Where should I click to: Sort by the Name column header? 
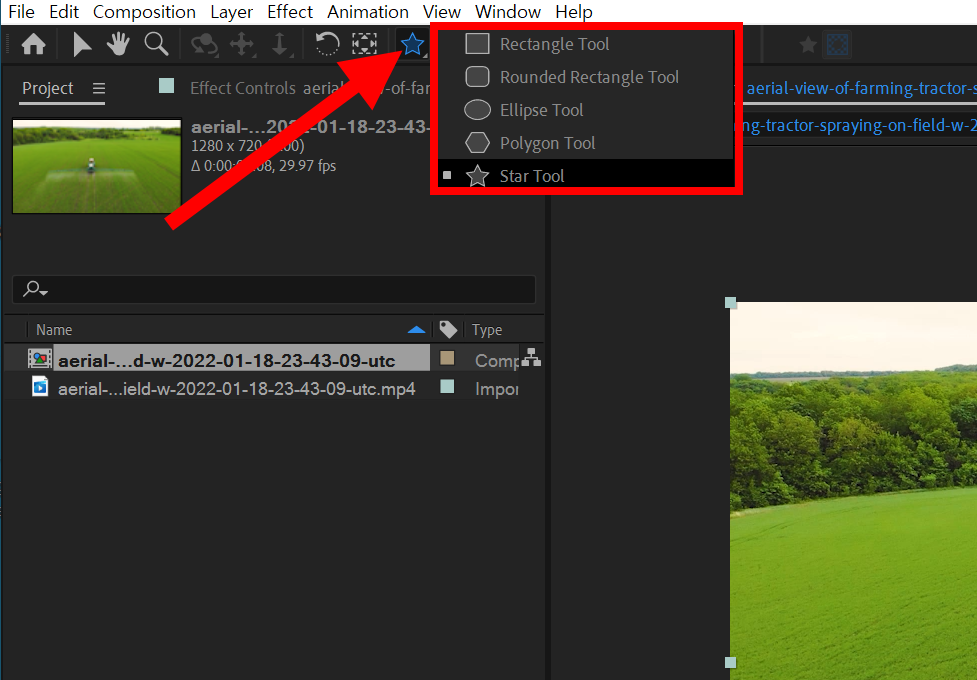[x=54, y=330]
